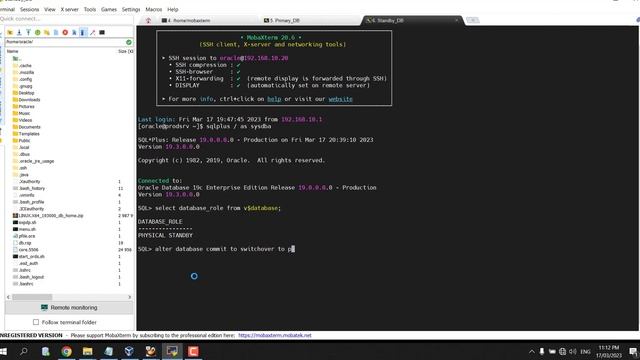Viewport: 640px width, 360px height.
Task: Open Google Chrome from the taskbar
Action: coord(66,351)
